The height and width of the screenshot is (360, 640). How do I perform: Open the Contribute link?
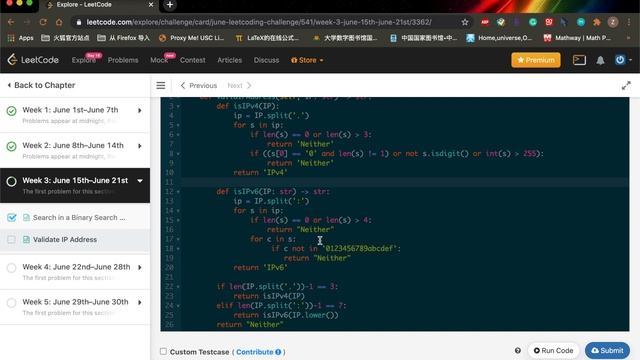pyautogui.click(x=258, y=352)
